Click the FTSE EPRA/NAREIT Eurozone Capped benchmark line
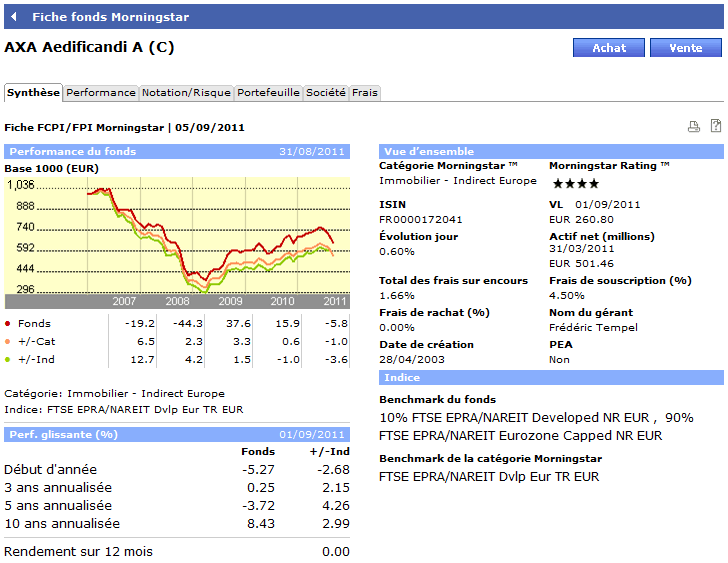The image size is (728, 563). pyautogui.click(x=520, y=436)
